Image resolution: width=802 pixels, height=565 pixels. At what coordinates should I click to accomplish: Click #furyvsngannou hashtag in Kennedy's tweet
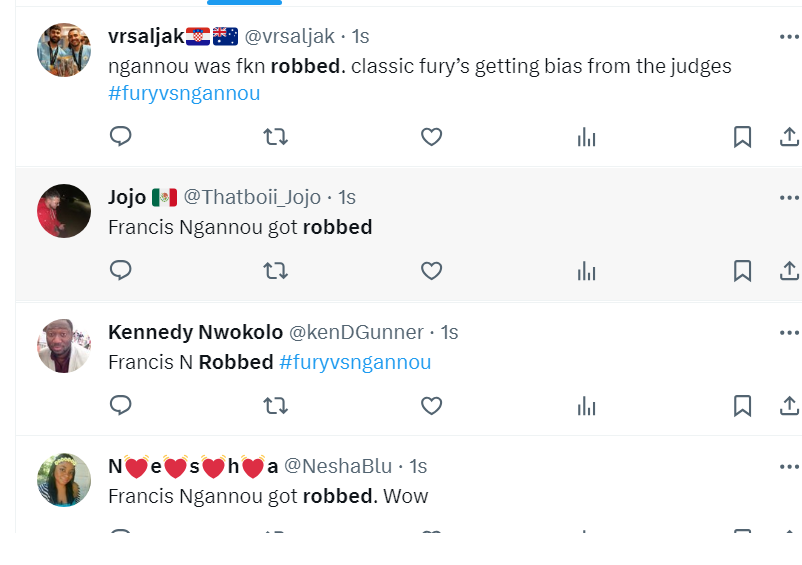355,362
